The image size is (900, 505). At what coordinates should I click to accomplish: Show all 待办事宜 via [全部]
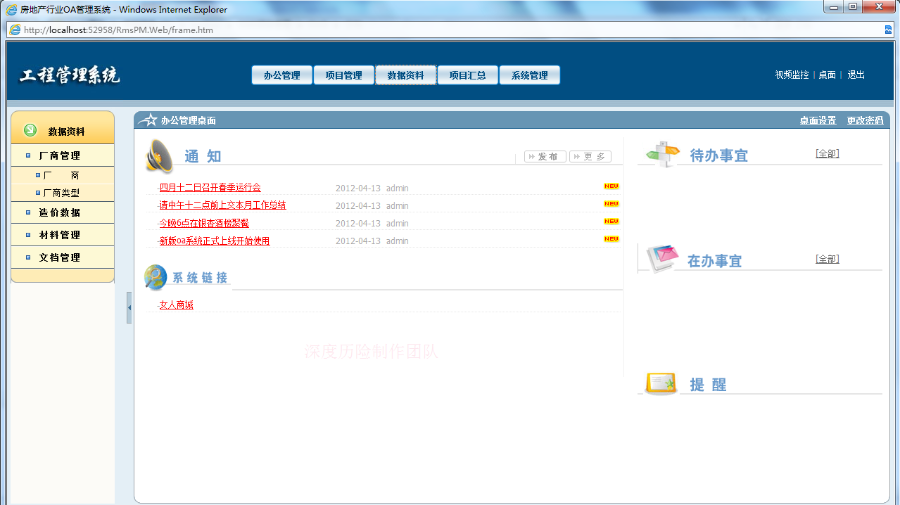[x=827, y=153]
